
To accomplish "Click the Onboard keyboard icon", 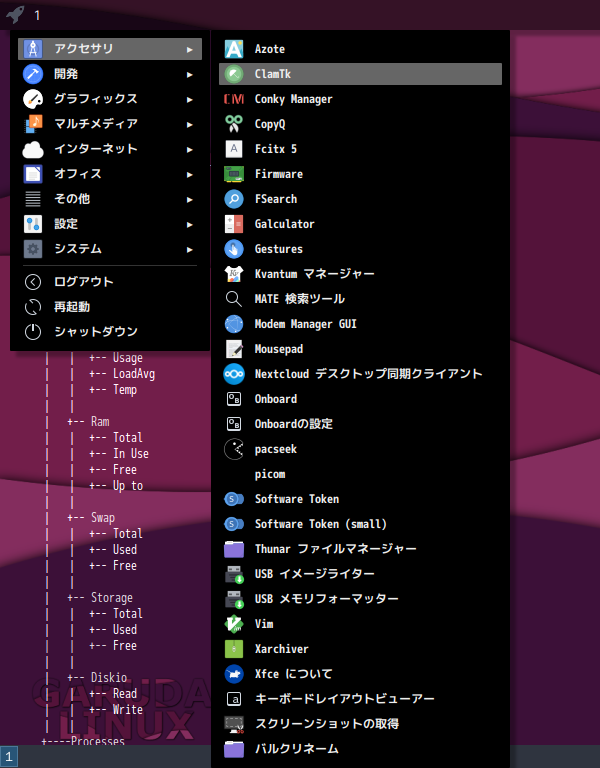I will tap(234, 399).
